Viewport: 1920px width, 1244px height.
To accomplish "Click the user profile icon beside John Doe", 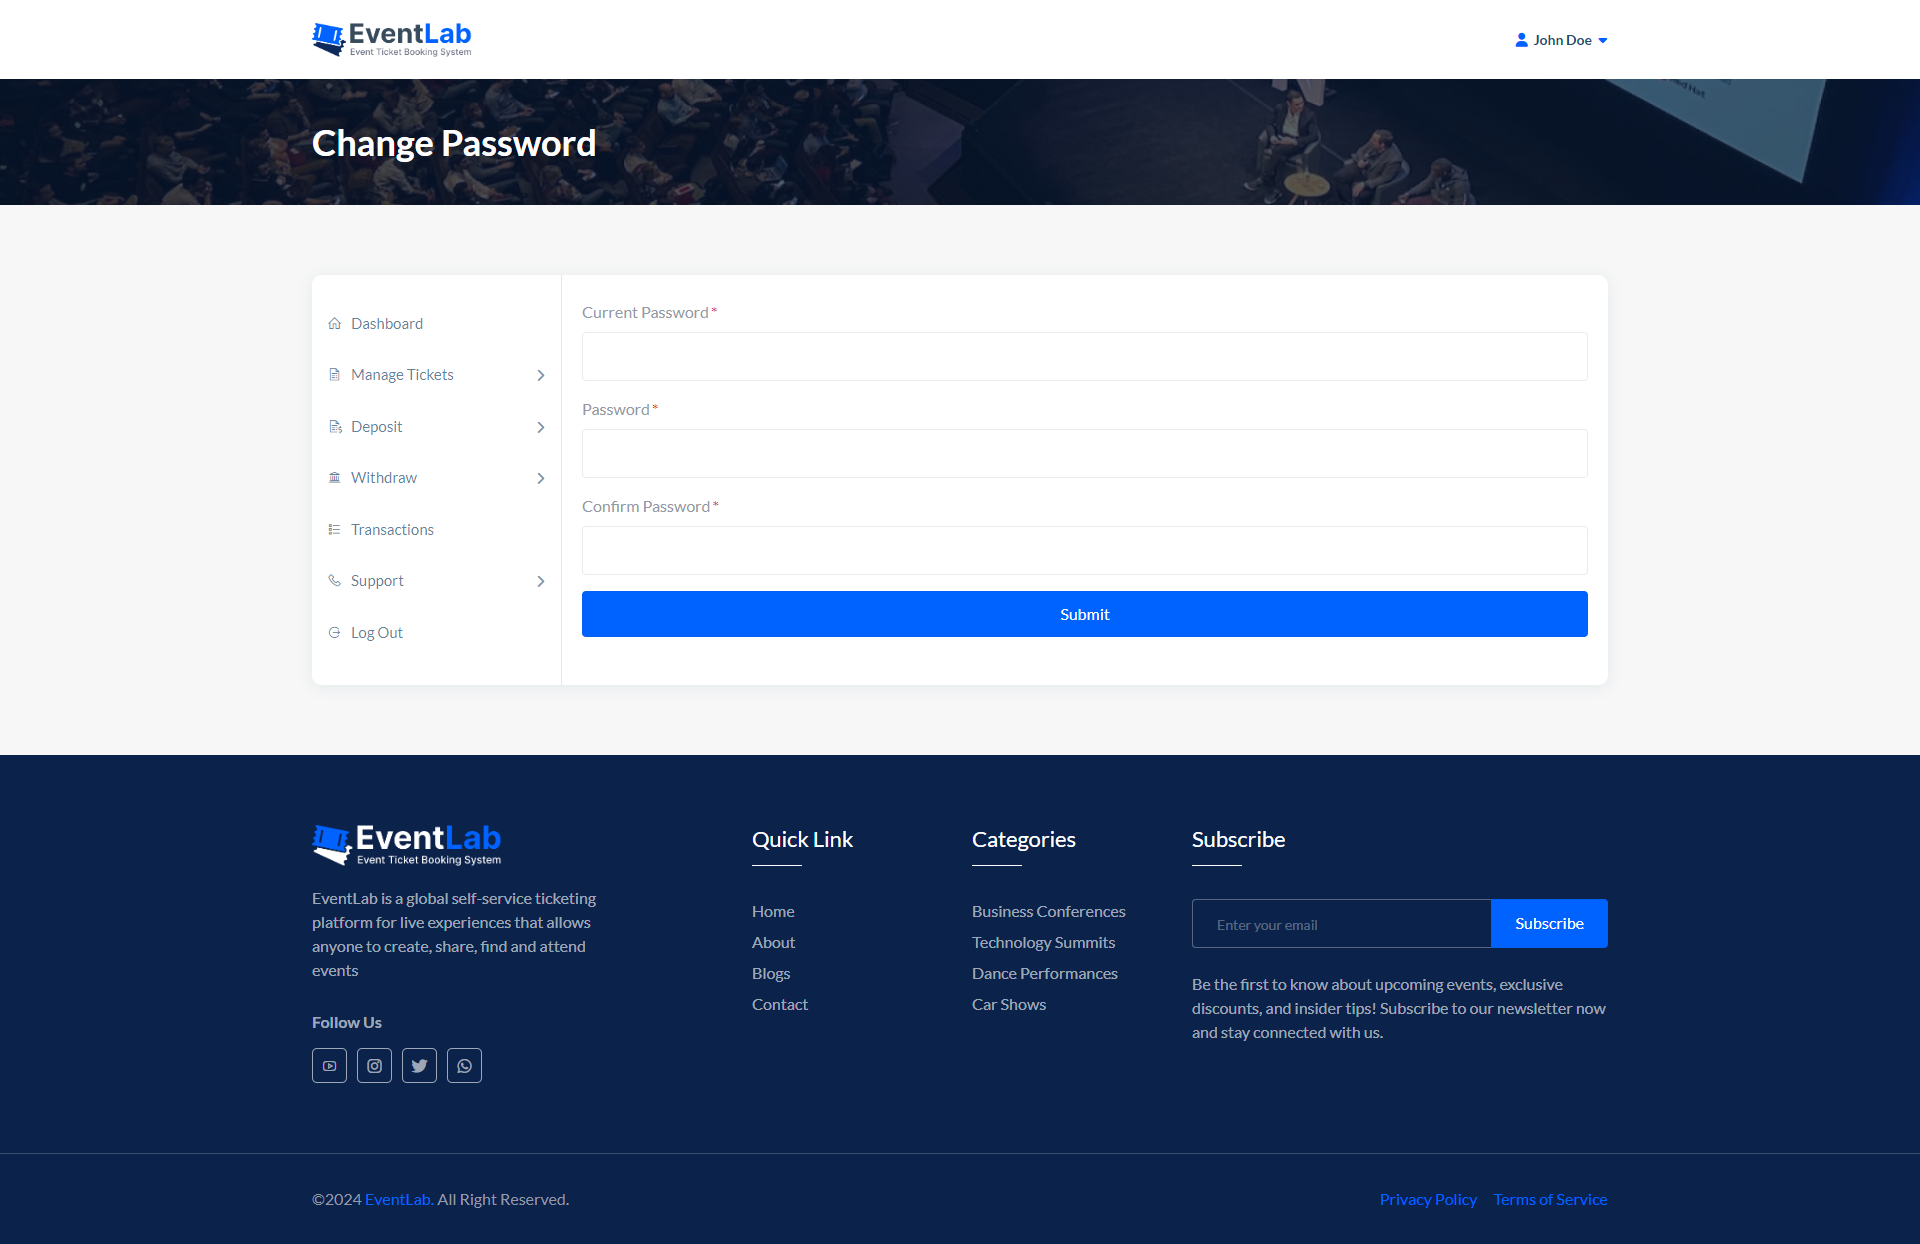I will 1521,40.
